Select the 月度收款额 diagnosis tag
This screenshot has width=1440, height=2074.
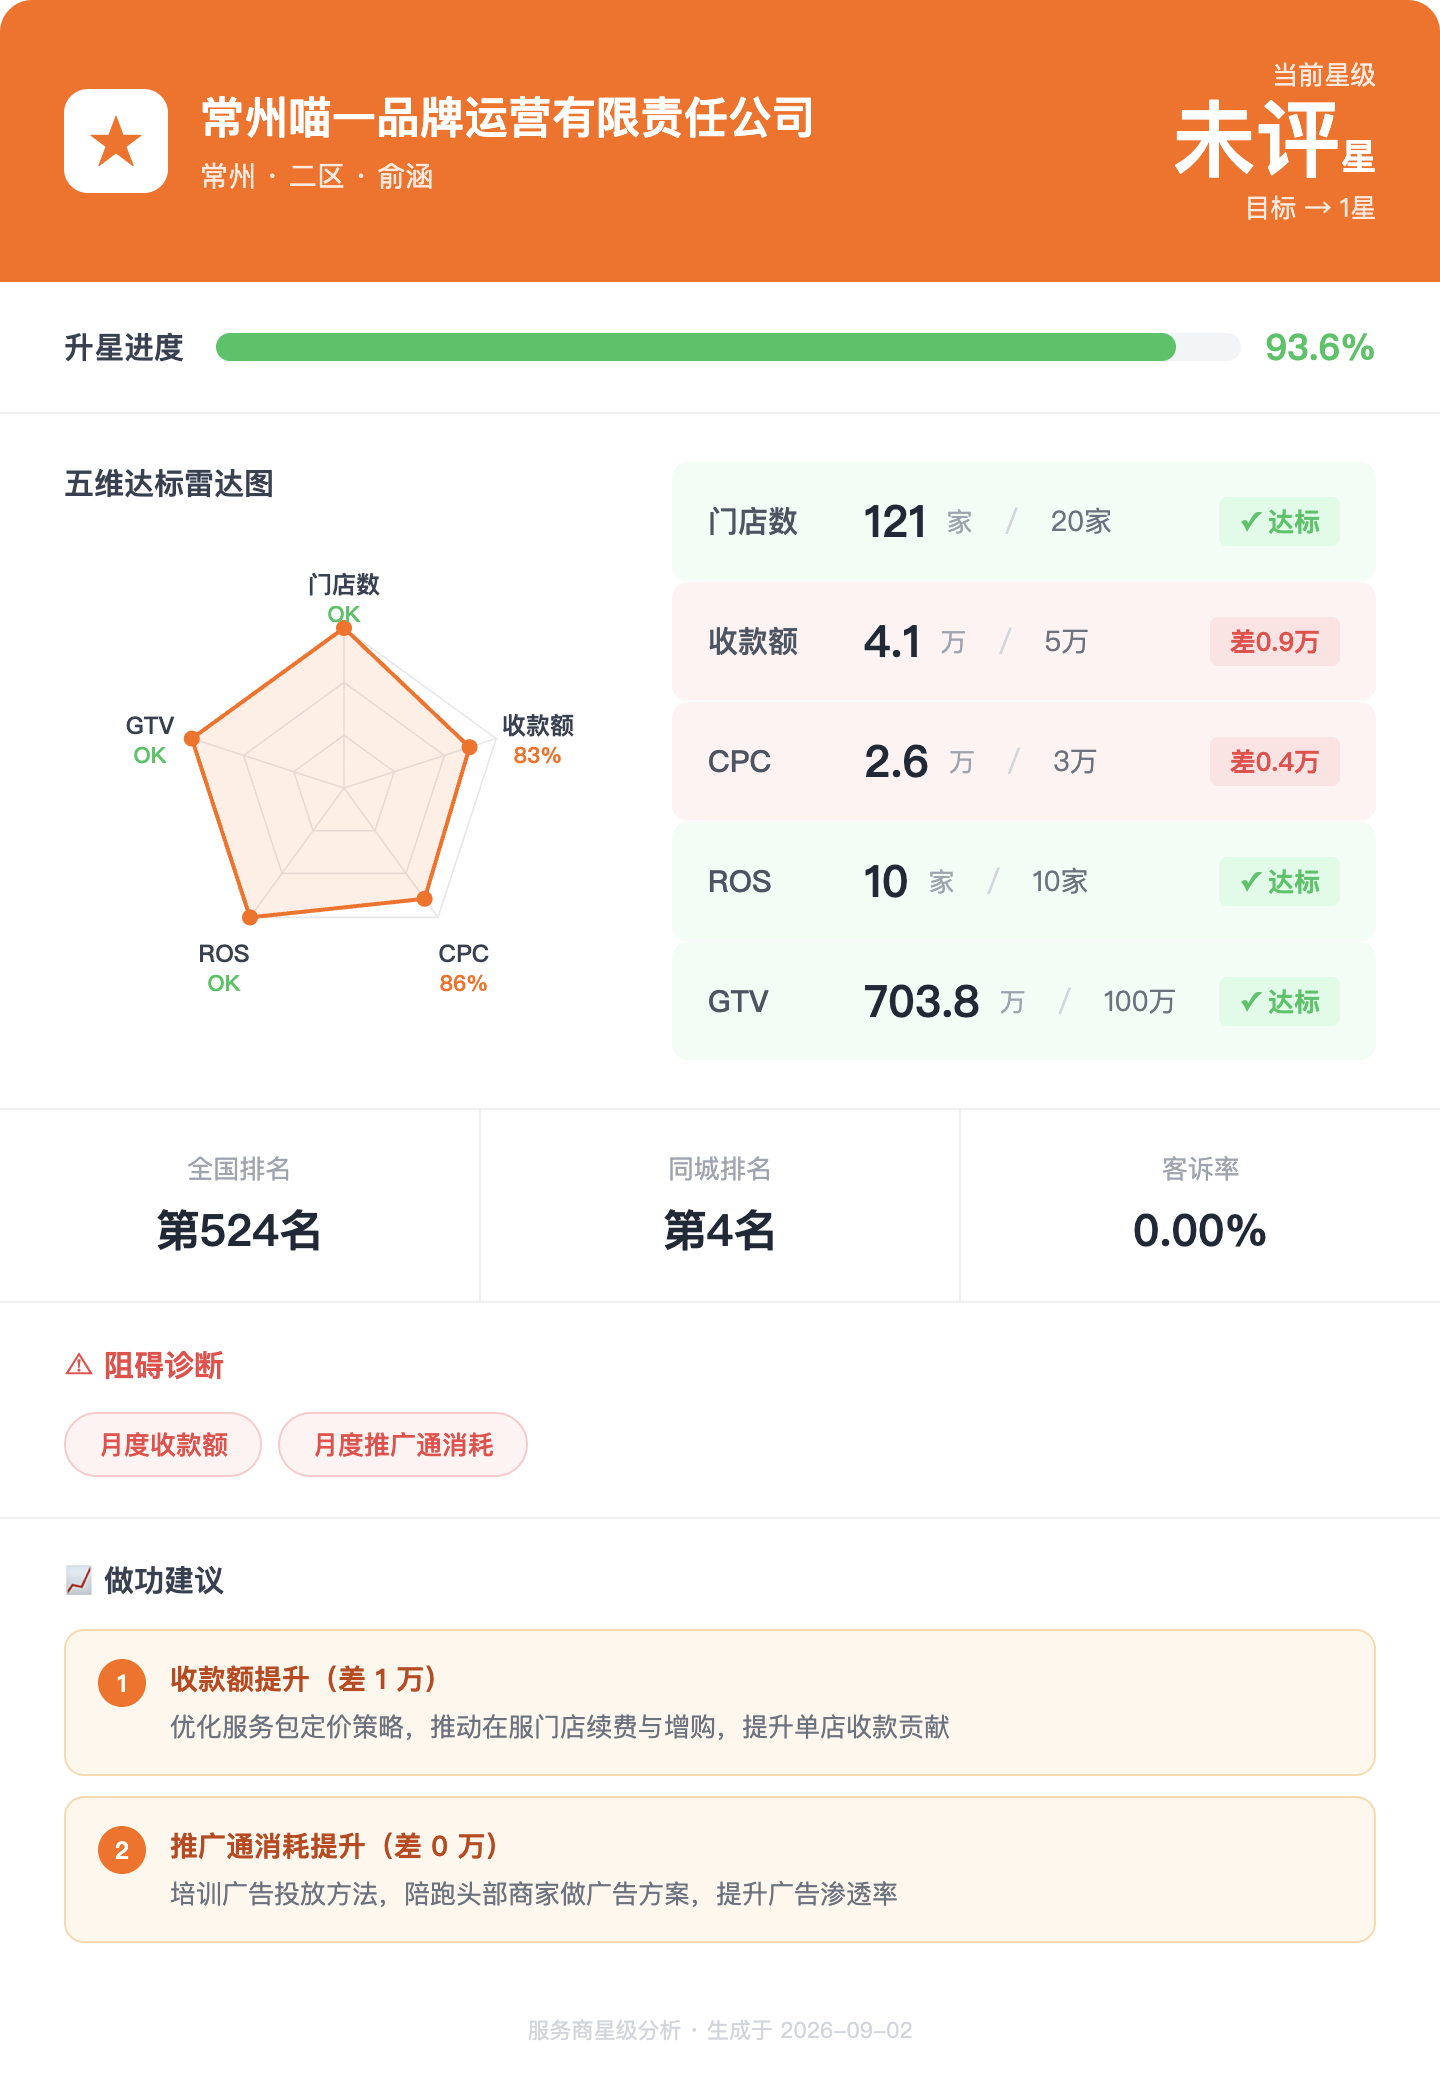[163, 1444]
